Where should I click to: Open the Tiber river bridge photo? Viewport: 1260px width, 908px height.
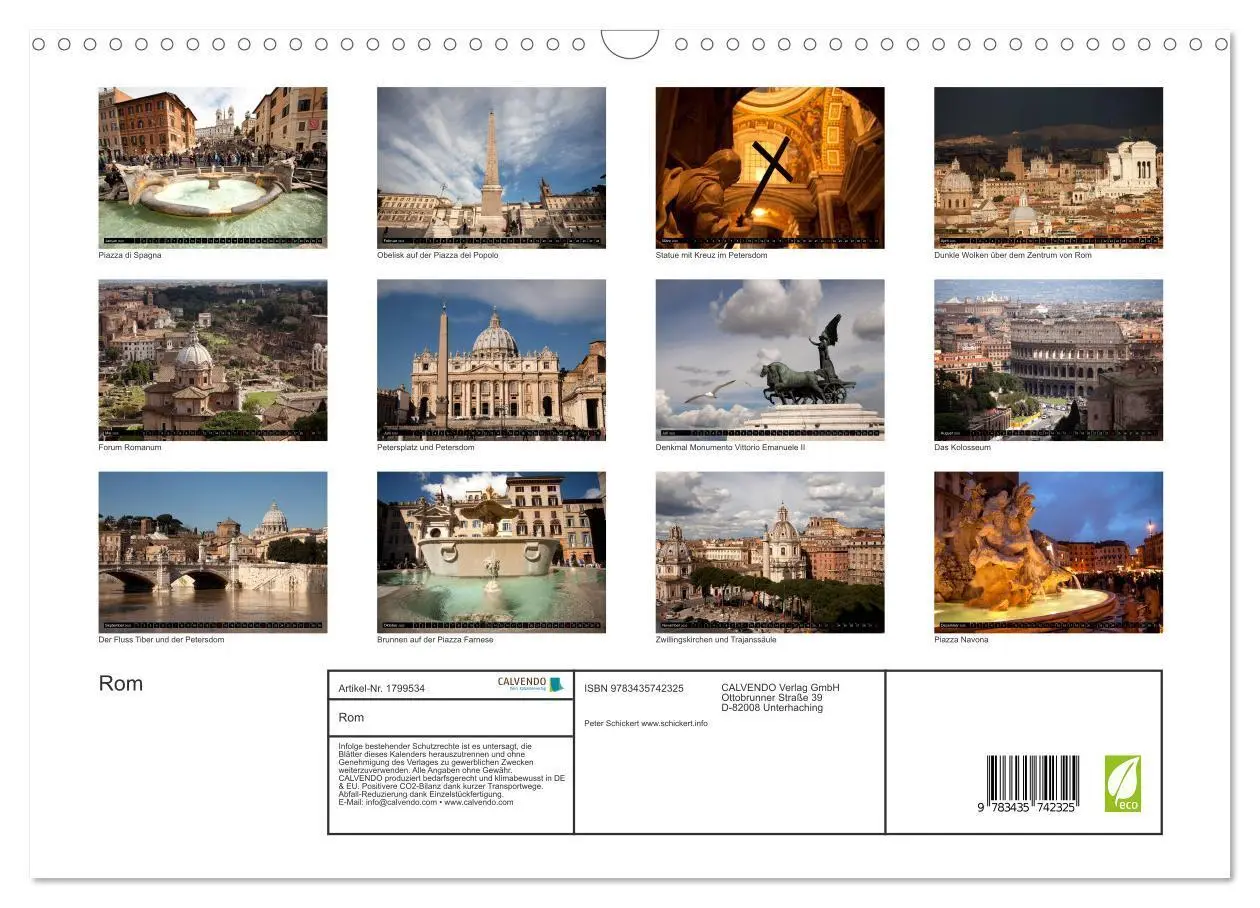tap(213, 552)
